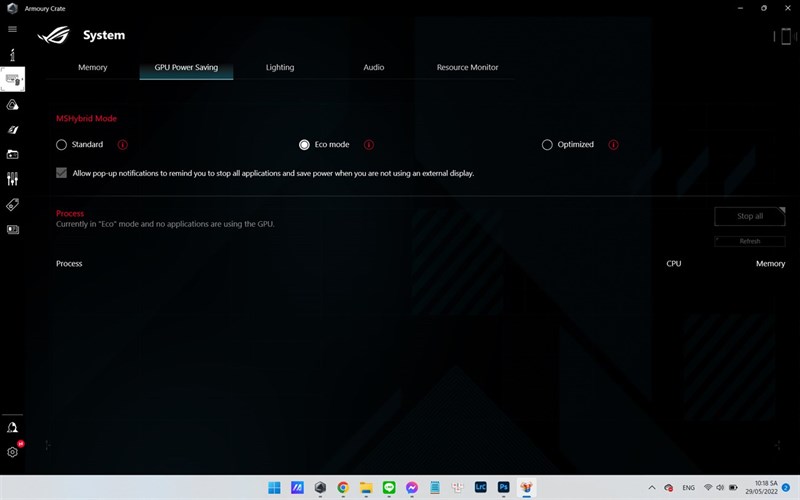Select Optimized MSHybrid mode
The image size is (800, 500).
(547, 145)
